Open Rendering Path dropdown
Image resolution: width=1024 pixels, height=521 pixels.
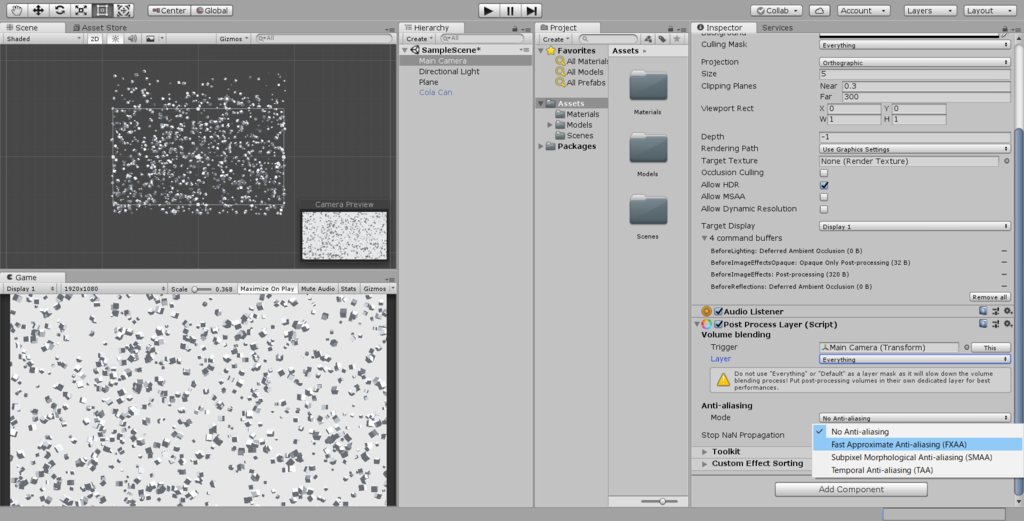(914, 149)
